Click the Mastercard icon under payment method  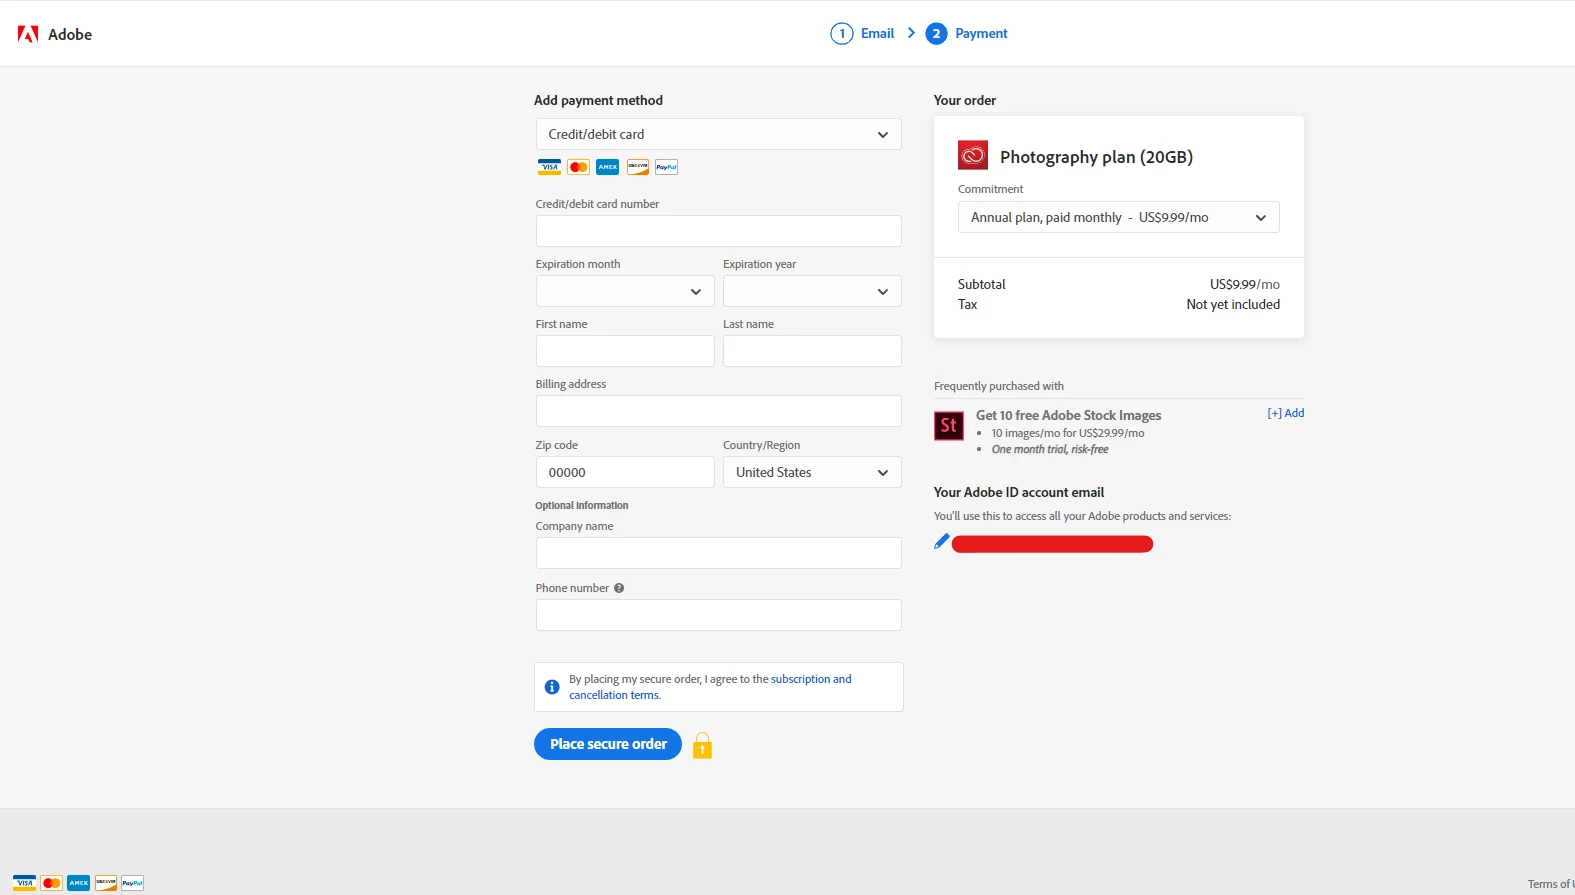578,167
